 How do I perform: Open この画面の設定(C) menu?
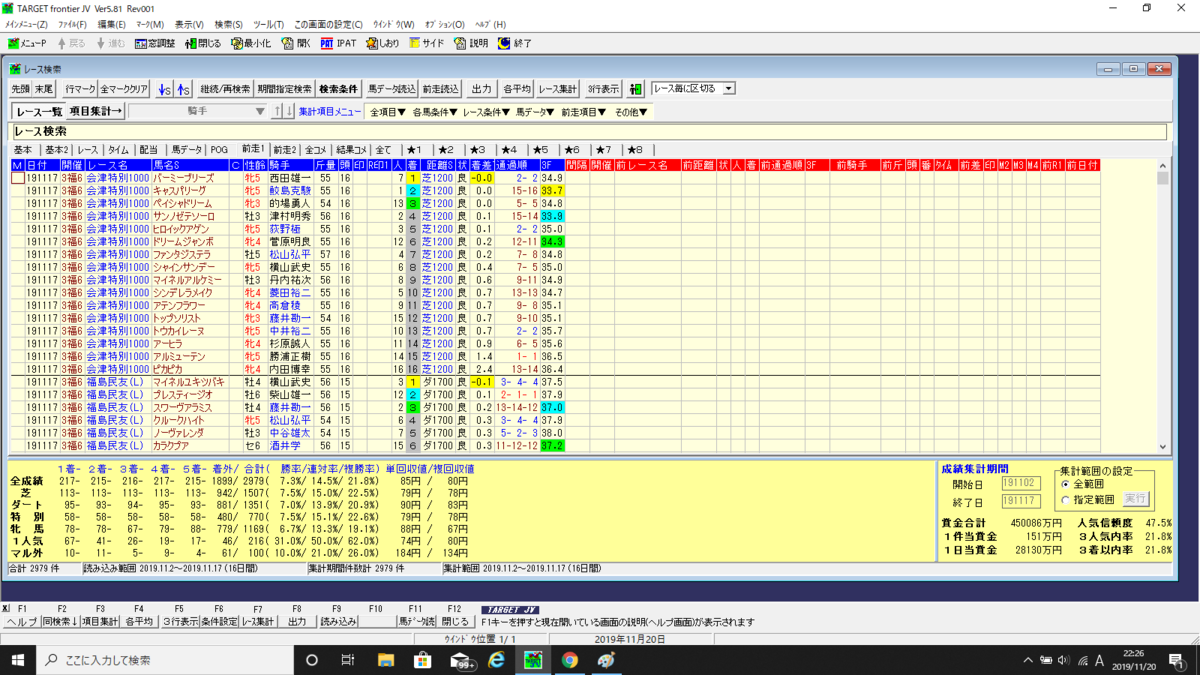coord(329,24)
